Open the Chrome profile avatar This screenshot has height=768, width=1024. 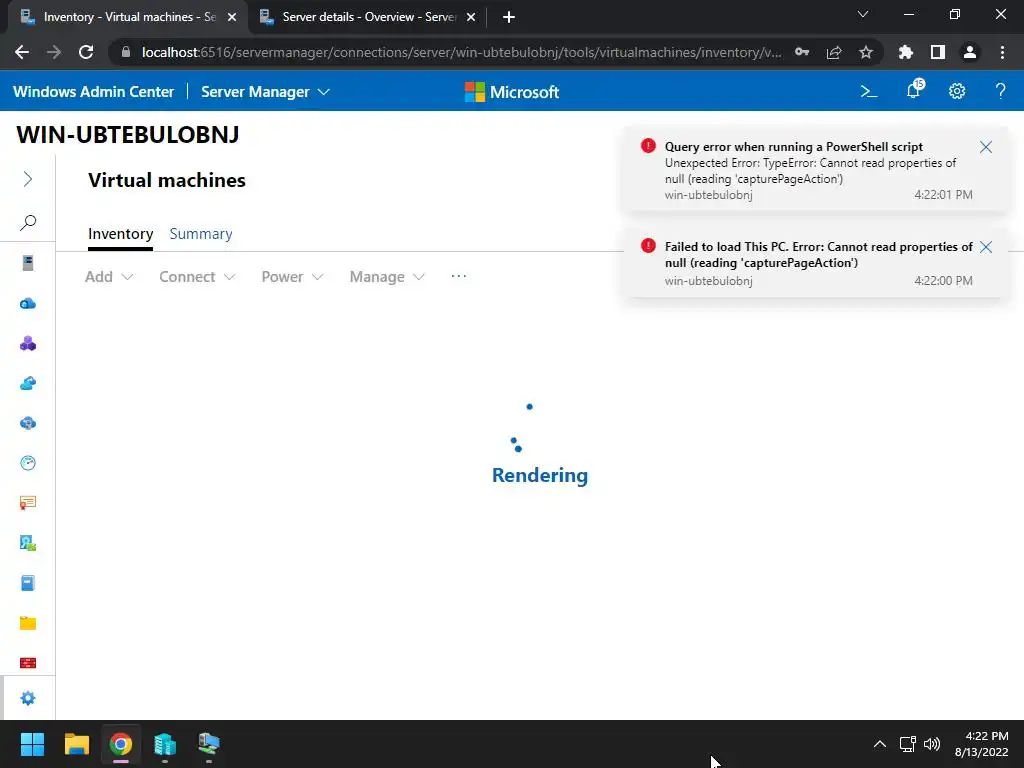tap(970, 52)
